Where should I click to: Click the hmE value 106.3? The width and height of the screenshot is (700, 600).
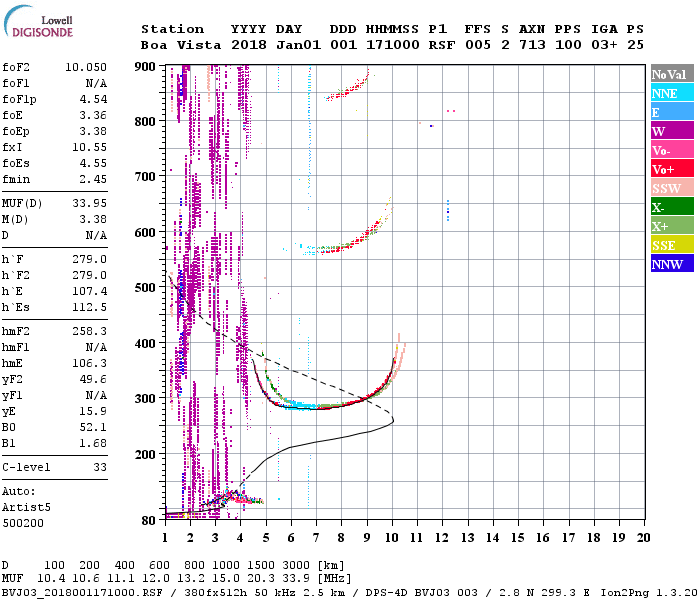tap(89, 363)
